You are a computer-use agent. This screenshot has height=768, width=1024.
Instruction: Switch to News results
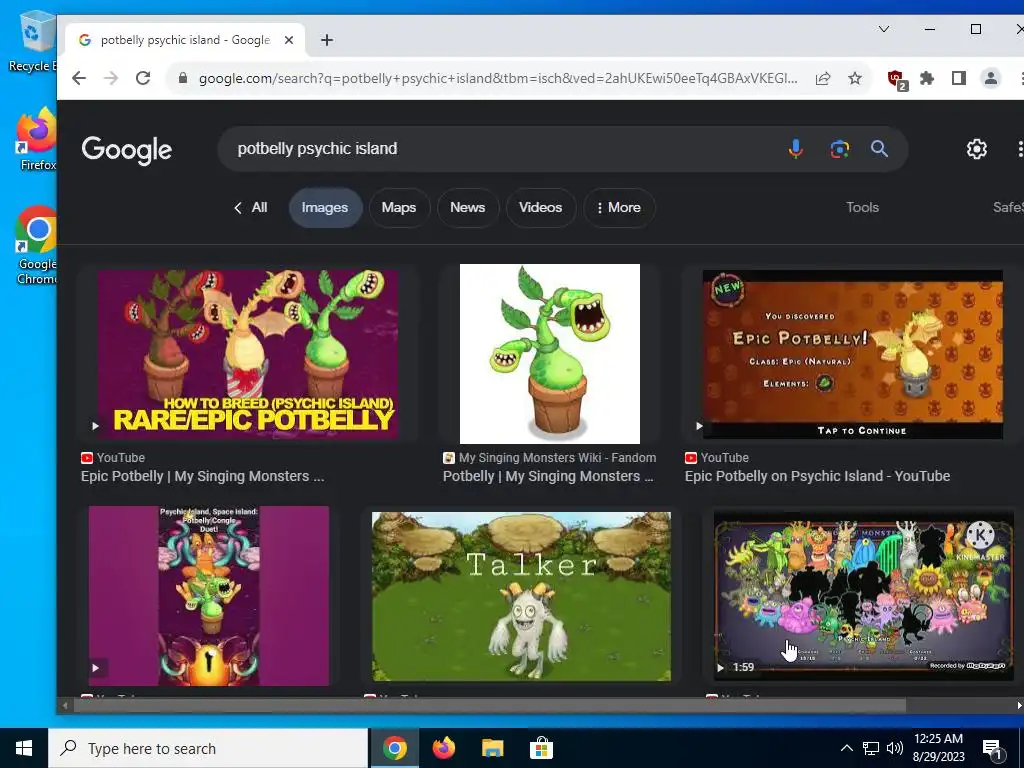(468, 208)
